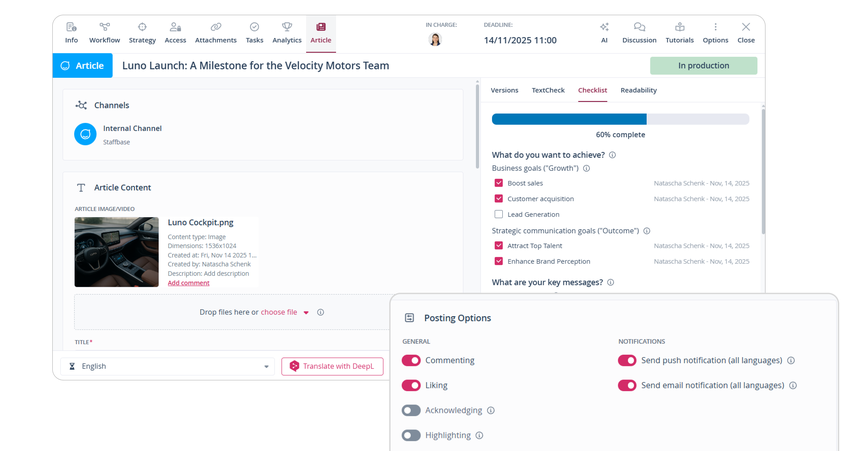The width and height of the screenshot is (858, 451).
Task: Enable the Acknowledging toggle
Action: point(411,410)
